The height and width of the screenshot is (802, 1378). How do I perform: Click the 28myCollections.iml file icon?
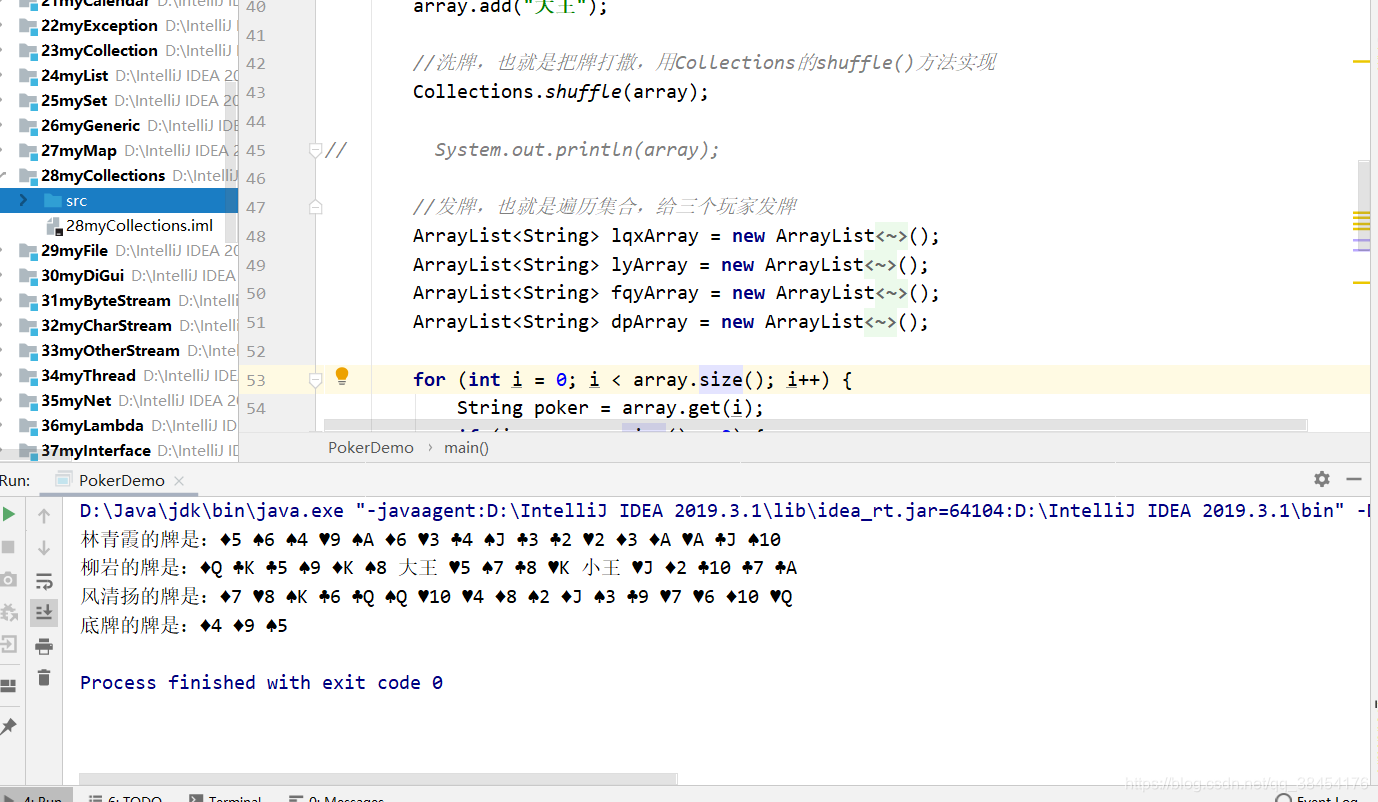(x=55, y=226)
